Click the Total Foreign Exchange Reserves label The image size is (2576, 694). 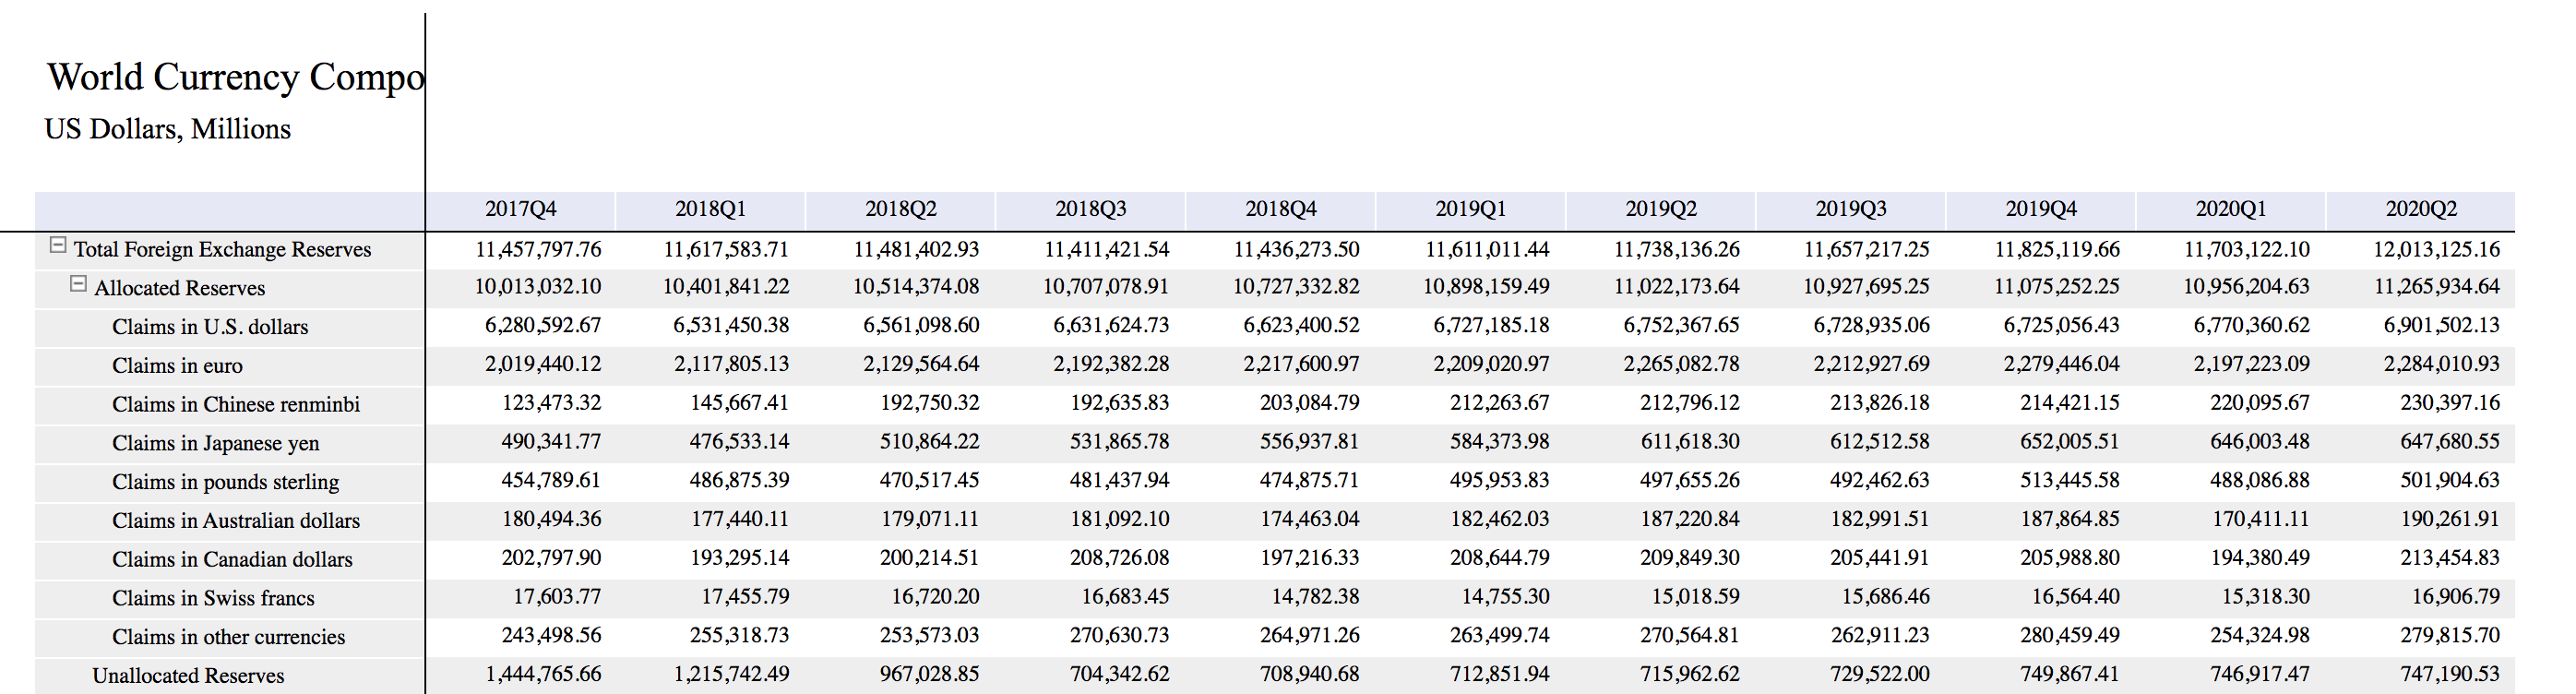222,250
